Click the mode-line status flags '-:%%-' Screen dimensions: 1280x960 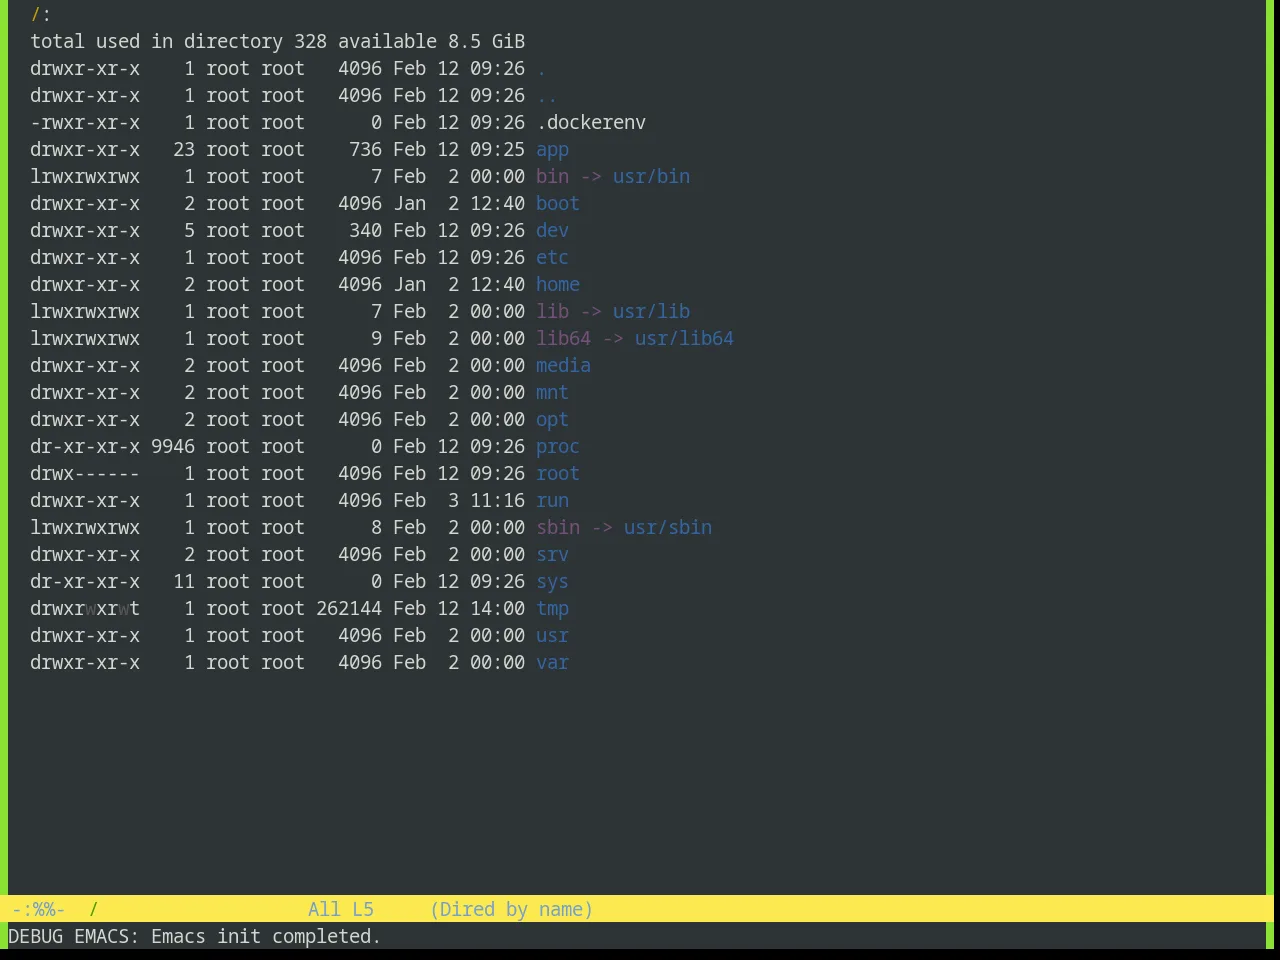click(38, 910)
